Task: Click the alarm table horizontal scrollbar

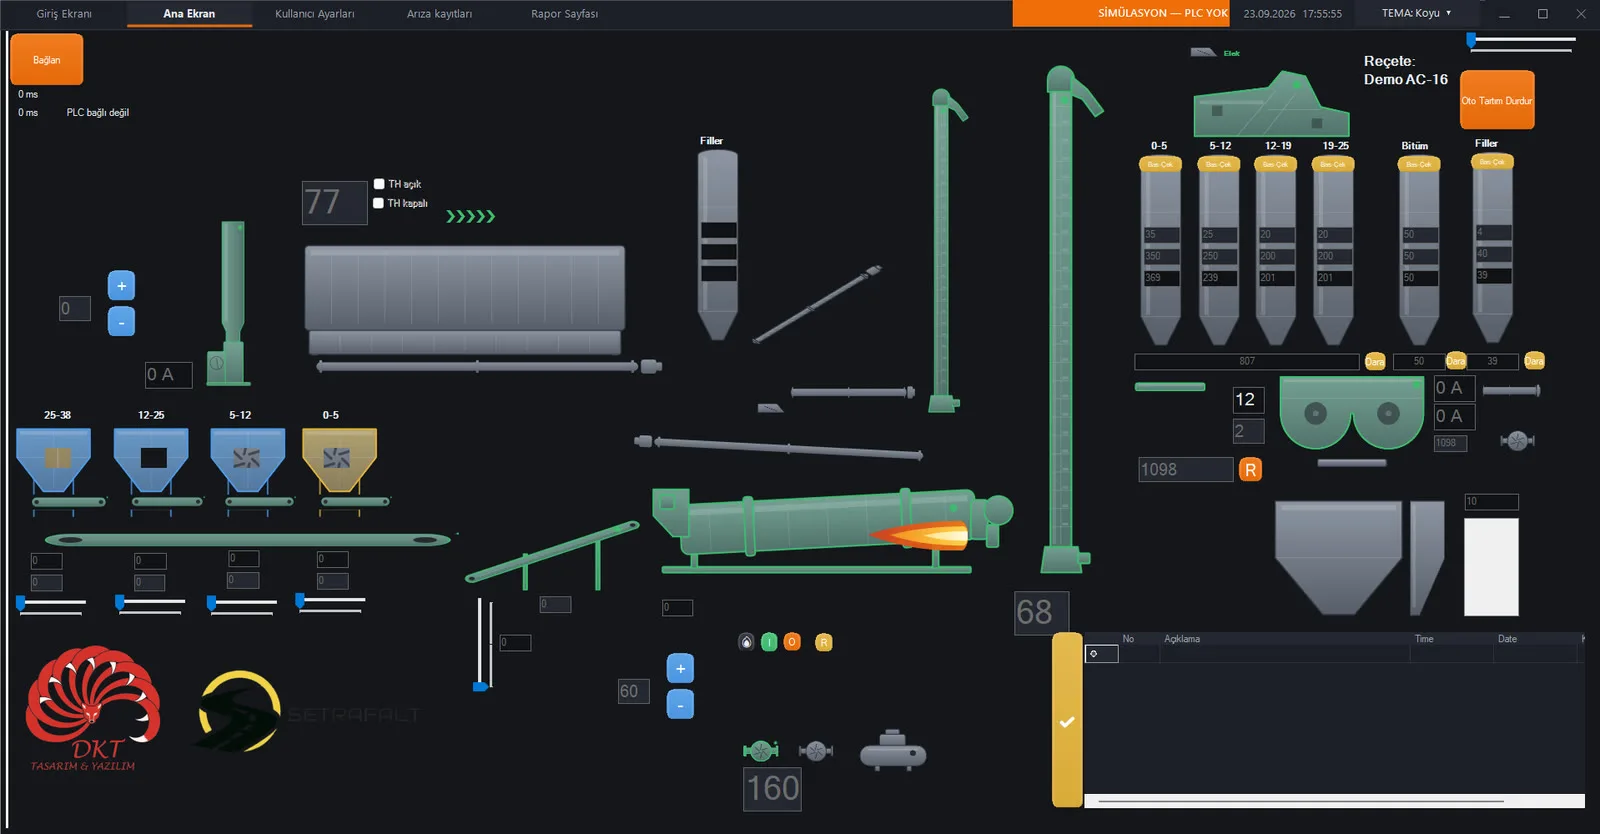Action: pos(1335,801)
